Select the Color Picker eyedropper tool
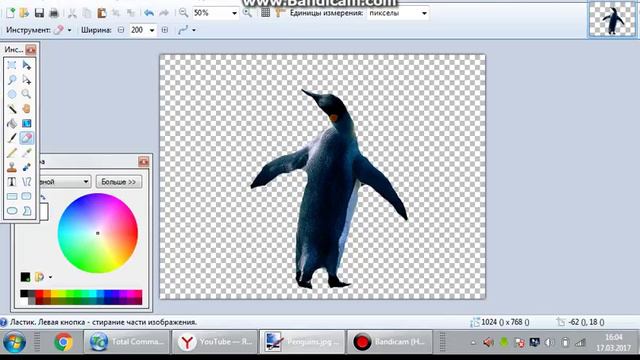Image resolution: width=640 pixels, height=360 pixels. coord(27,153)
